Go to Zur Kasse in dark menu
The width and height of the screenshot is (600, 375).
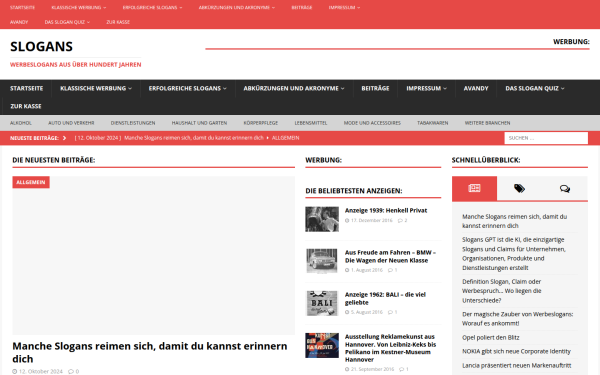[26, 106]
